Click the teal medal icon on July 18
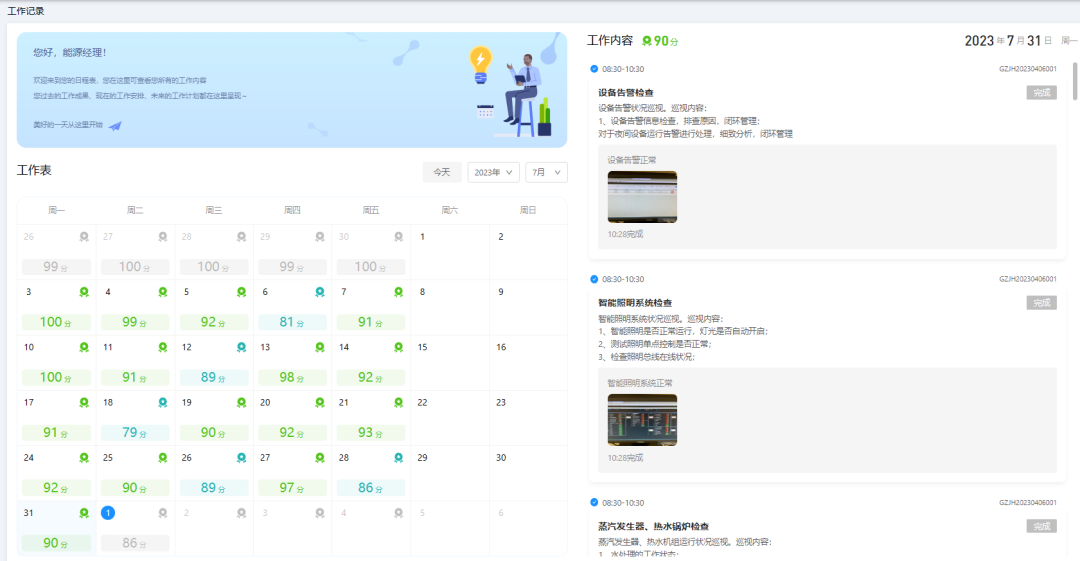This screenshot has width=1080, height=561. point(163,402)
